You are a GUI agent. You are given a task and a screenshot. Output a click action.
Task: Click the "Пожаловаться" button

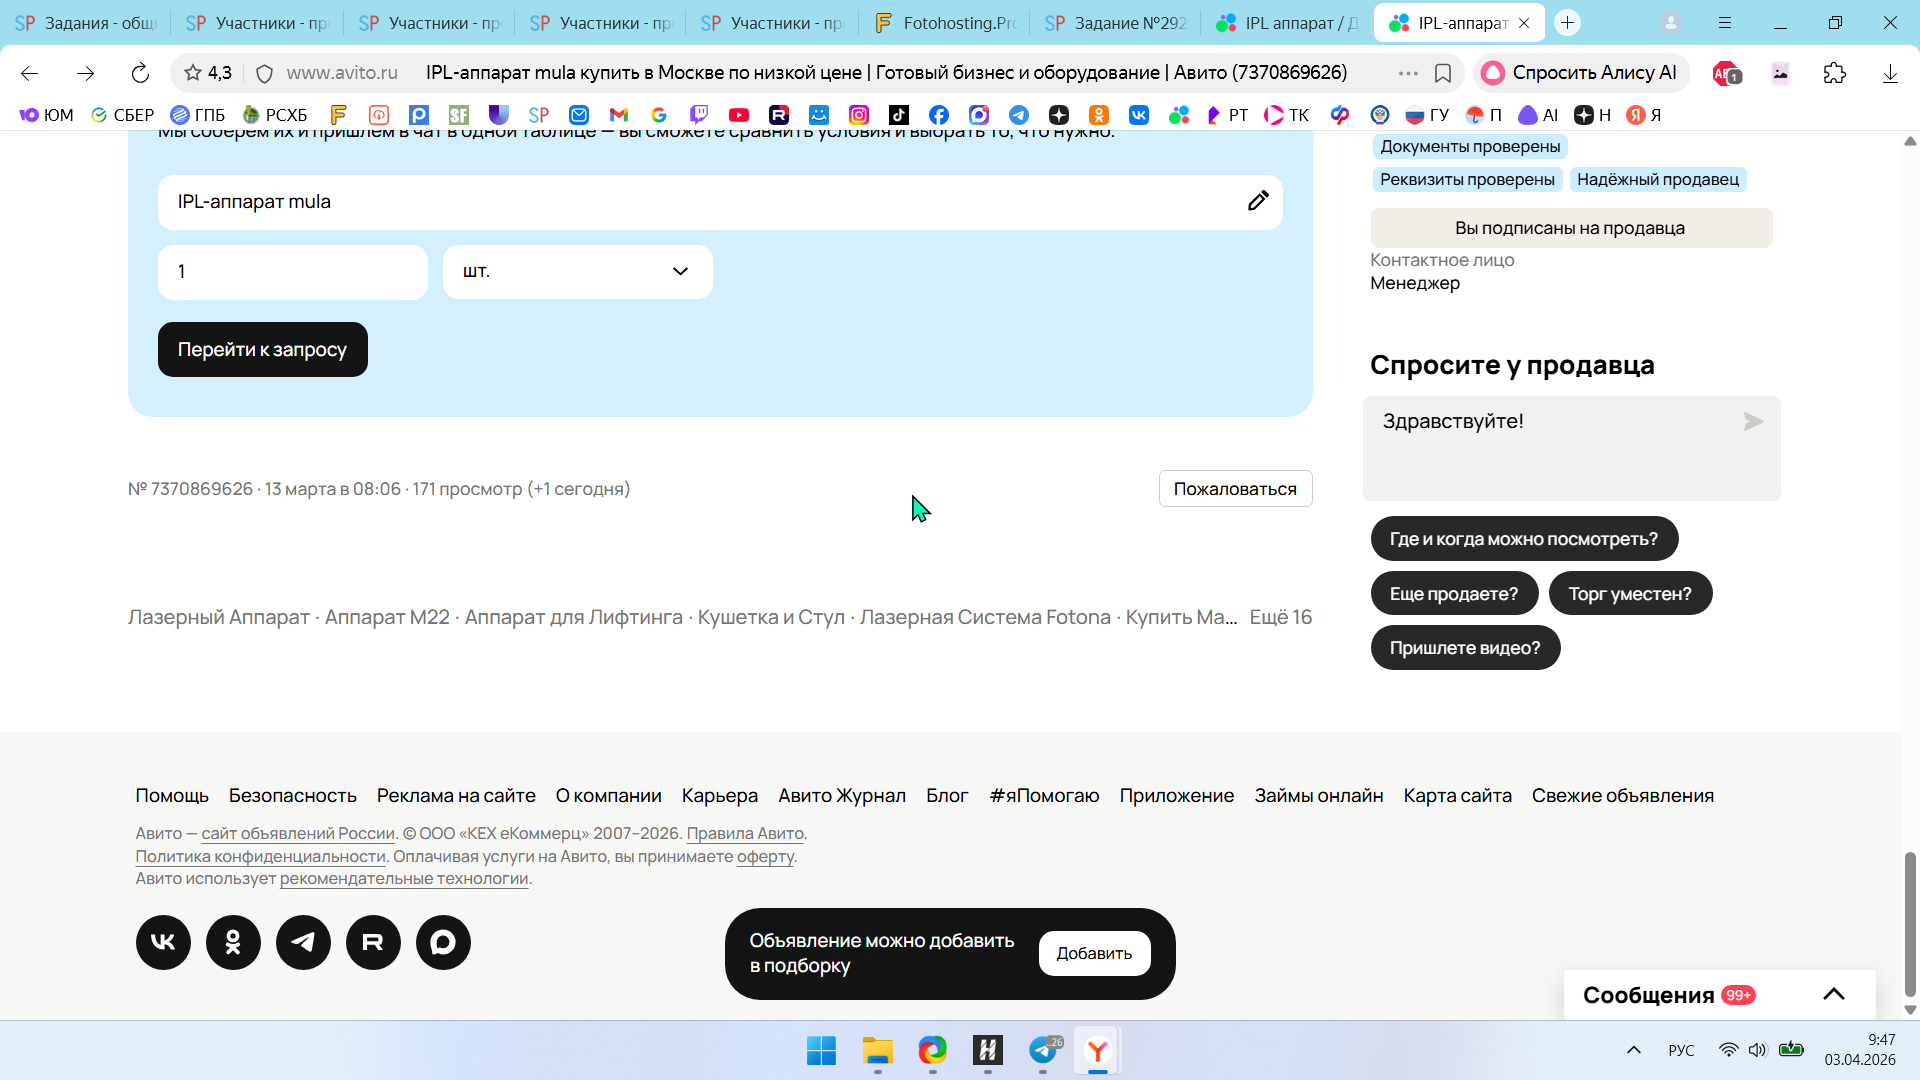(x=1234, y=489)
